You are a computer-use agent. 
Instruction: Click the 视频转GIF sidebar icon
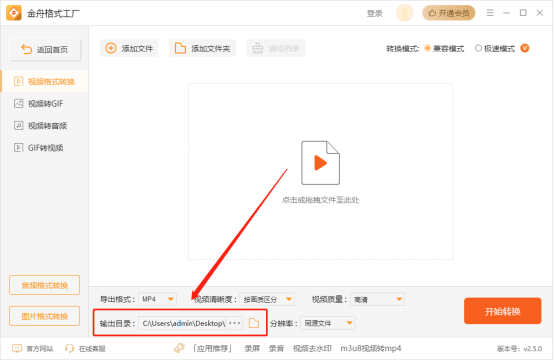(x=18, y=104)
